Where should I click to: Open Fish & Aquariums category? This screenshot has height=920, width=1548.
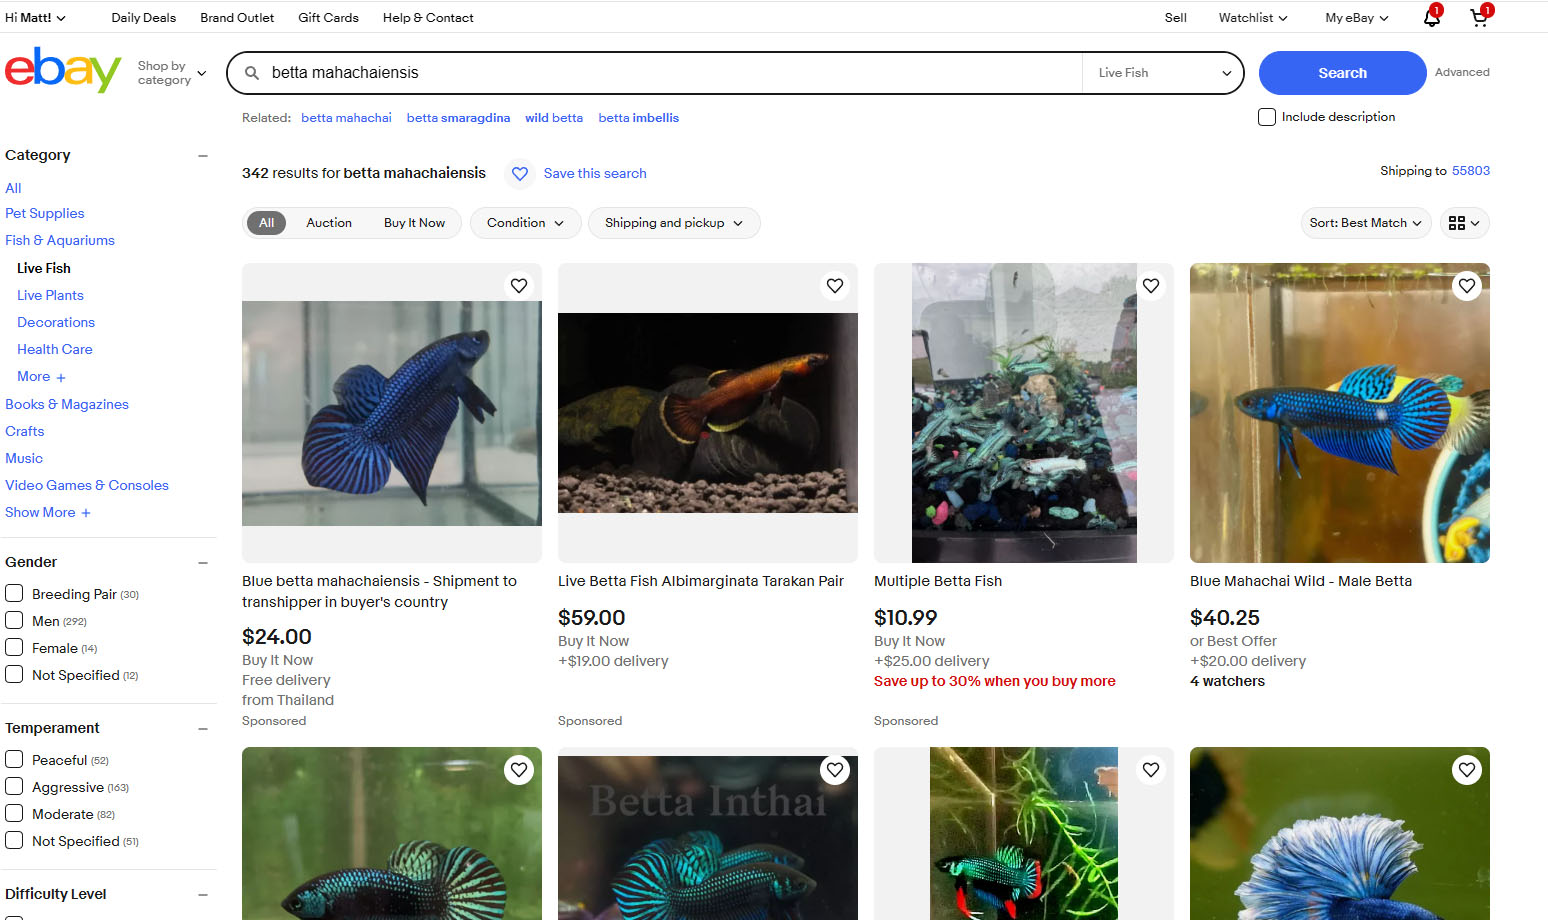(x=60, y=241)
